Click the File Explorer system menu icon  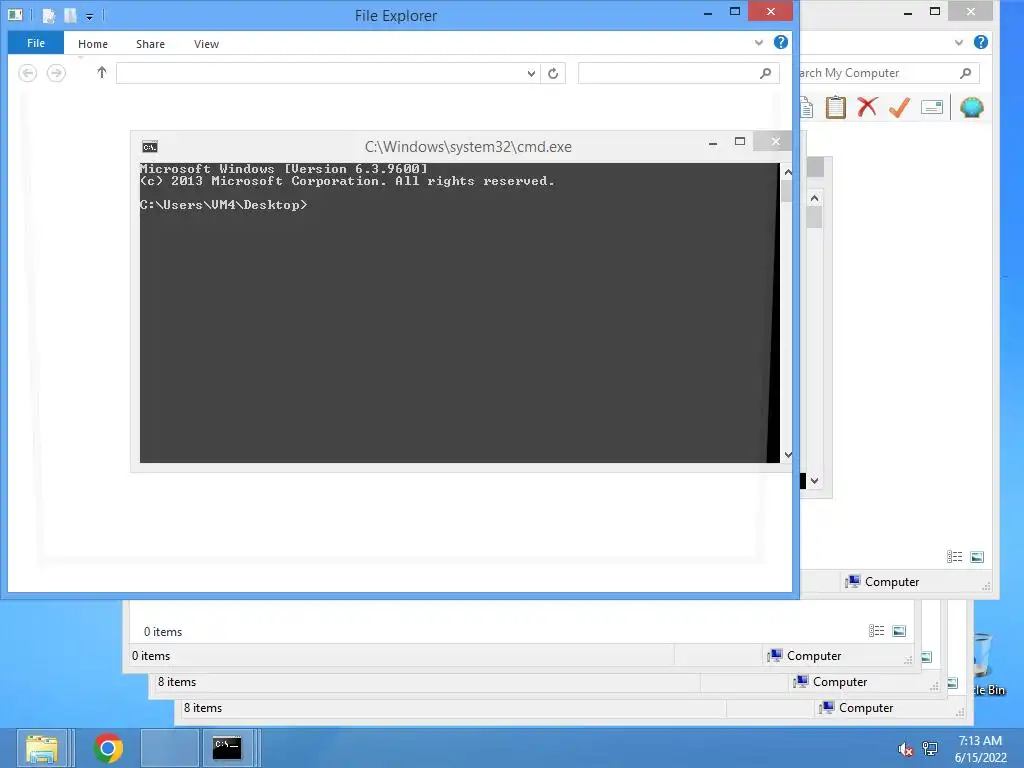click(15, 14)
